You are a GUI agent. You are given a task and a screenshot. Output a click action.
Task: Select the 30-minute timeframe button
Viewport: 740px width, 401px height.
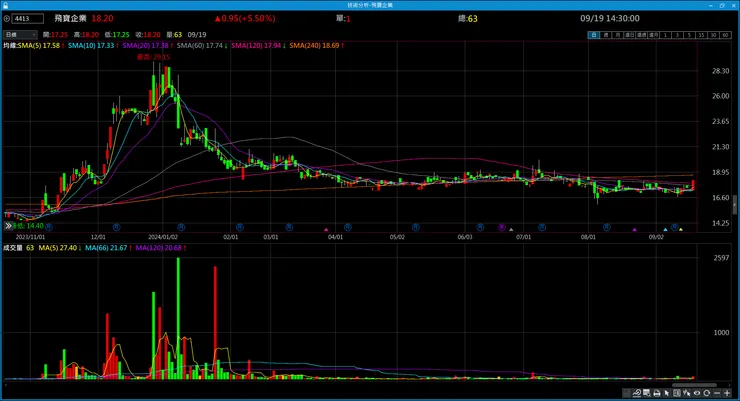coord(713,35)
